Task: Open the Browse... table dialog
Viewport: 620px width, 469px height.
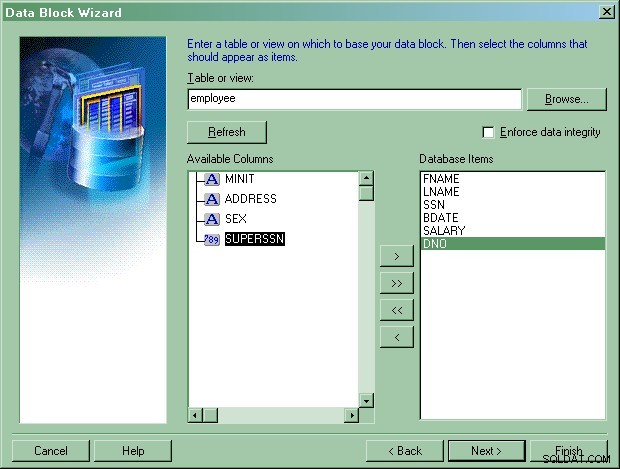Action: coord(567,99)
